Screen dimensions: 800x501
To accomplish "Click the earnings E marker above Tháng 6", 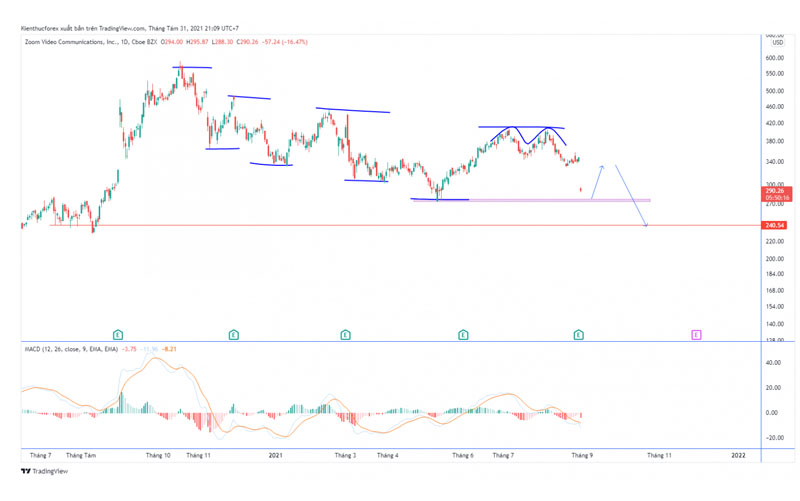I will [x=463, y=335].
